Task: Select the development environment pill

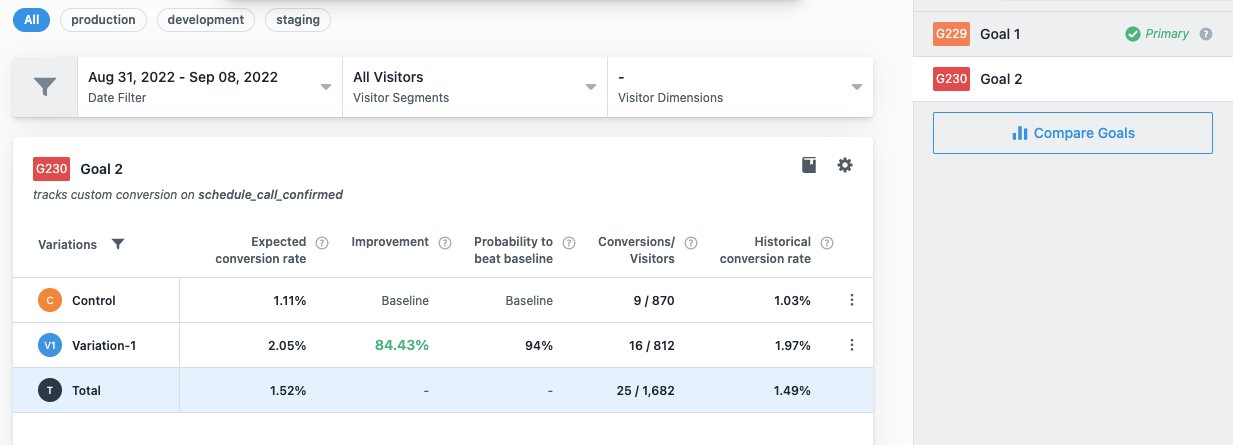Action: pos(206,20)
